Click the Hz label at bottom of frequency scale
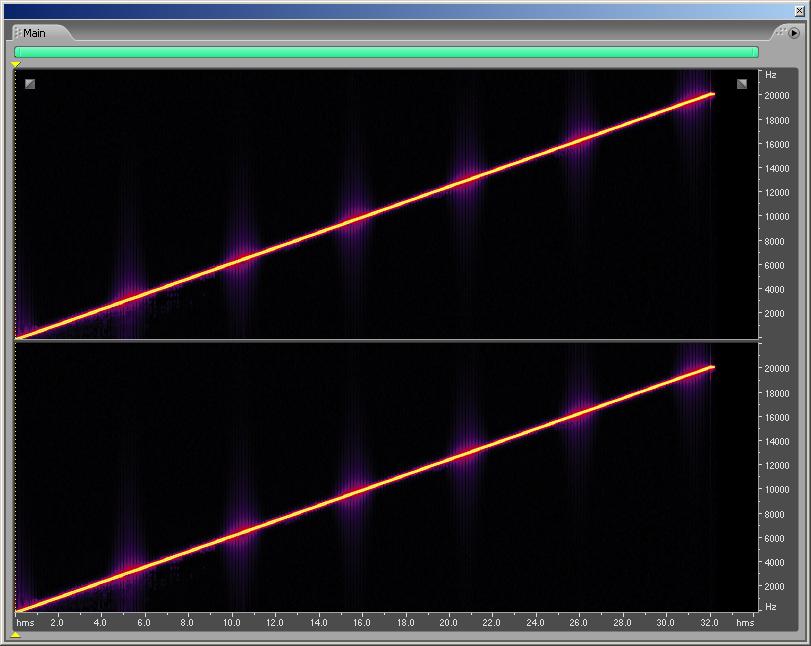The width and height of the screenshot is (811, 646). 771,607
